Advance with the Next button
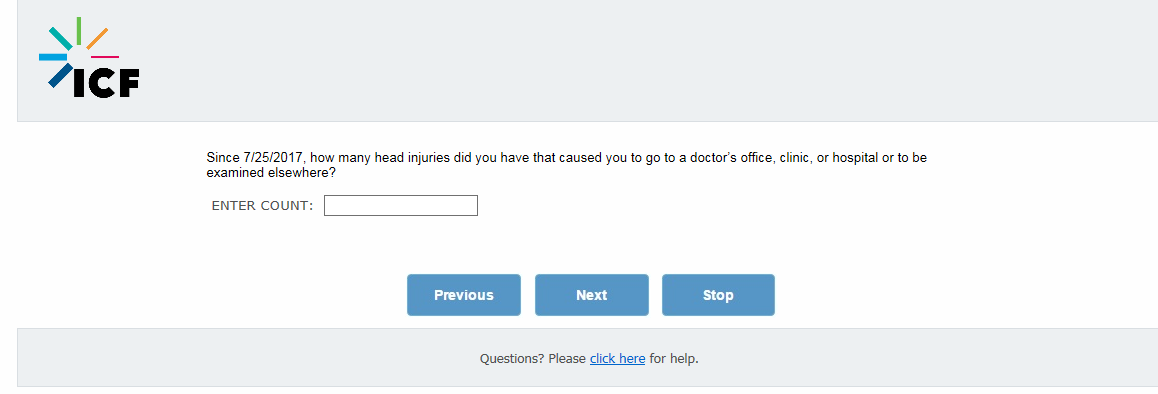This screenshot has height=394, width=1158. (592, 295)
